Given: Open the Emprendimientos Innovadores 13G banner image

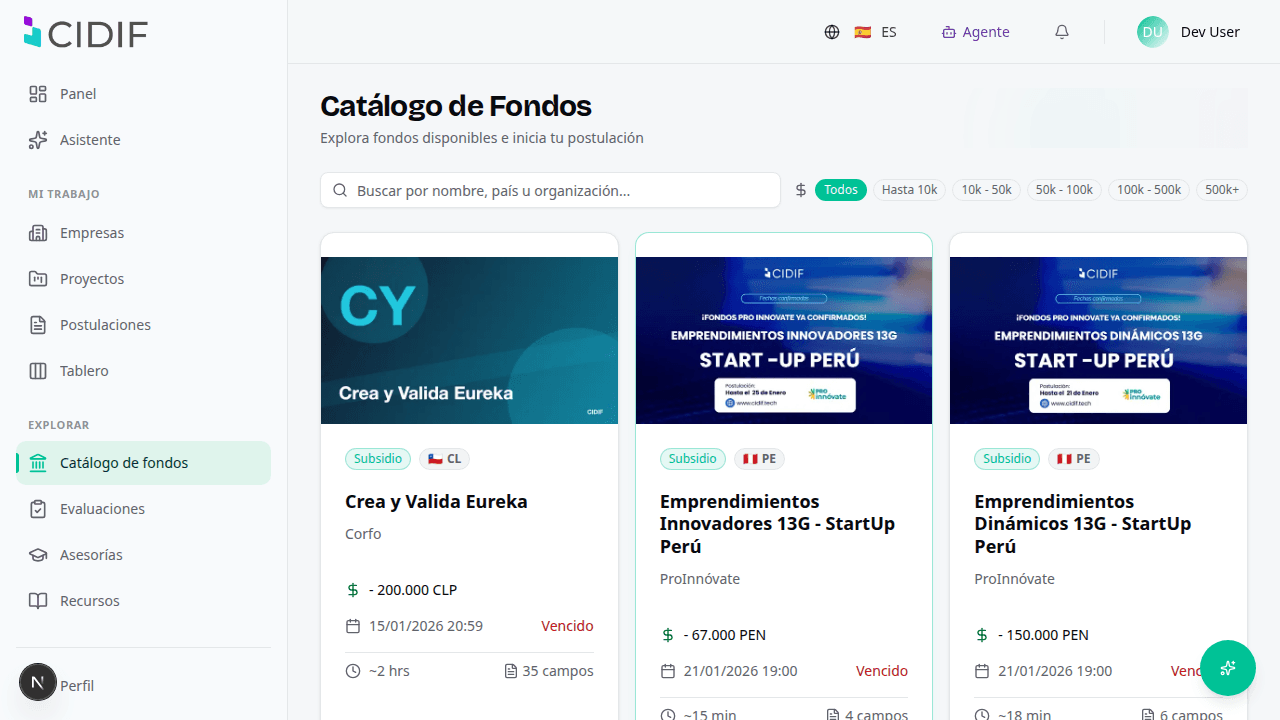Looking at the screenshot, I should pyautogui.click(x=784, y=340).
